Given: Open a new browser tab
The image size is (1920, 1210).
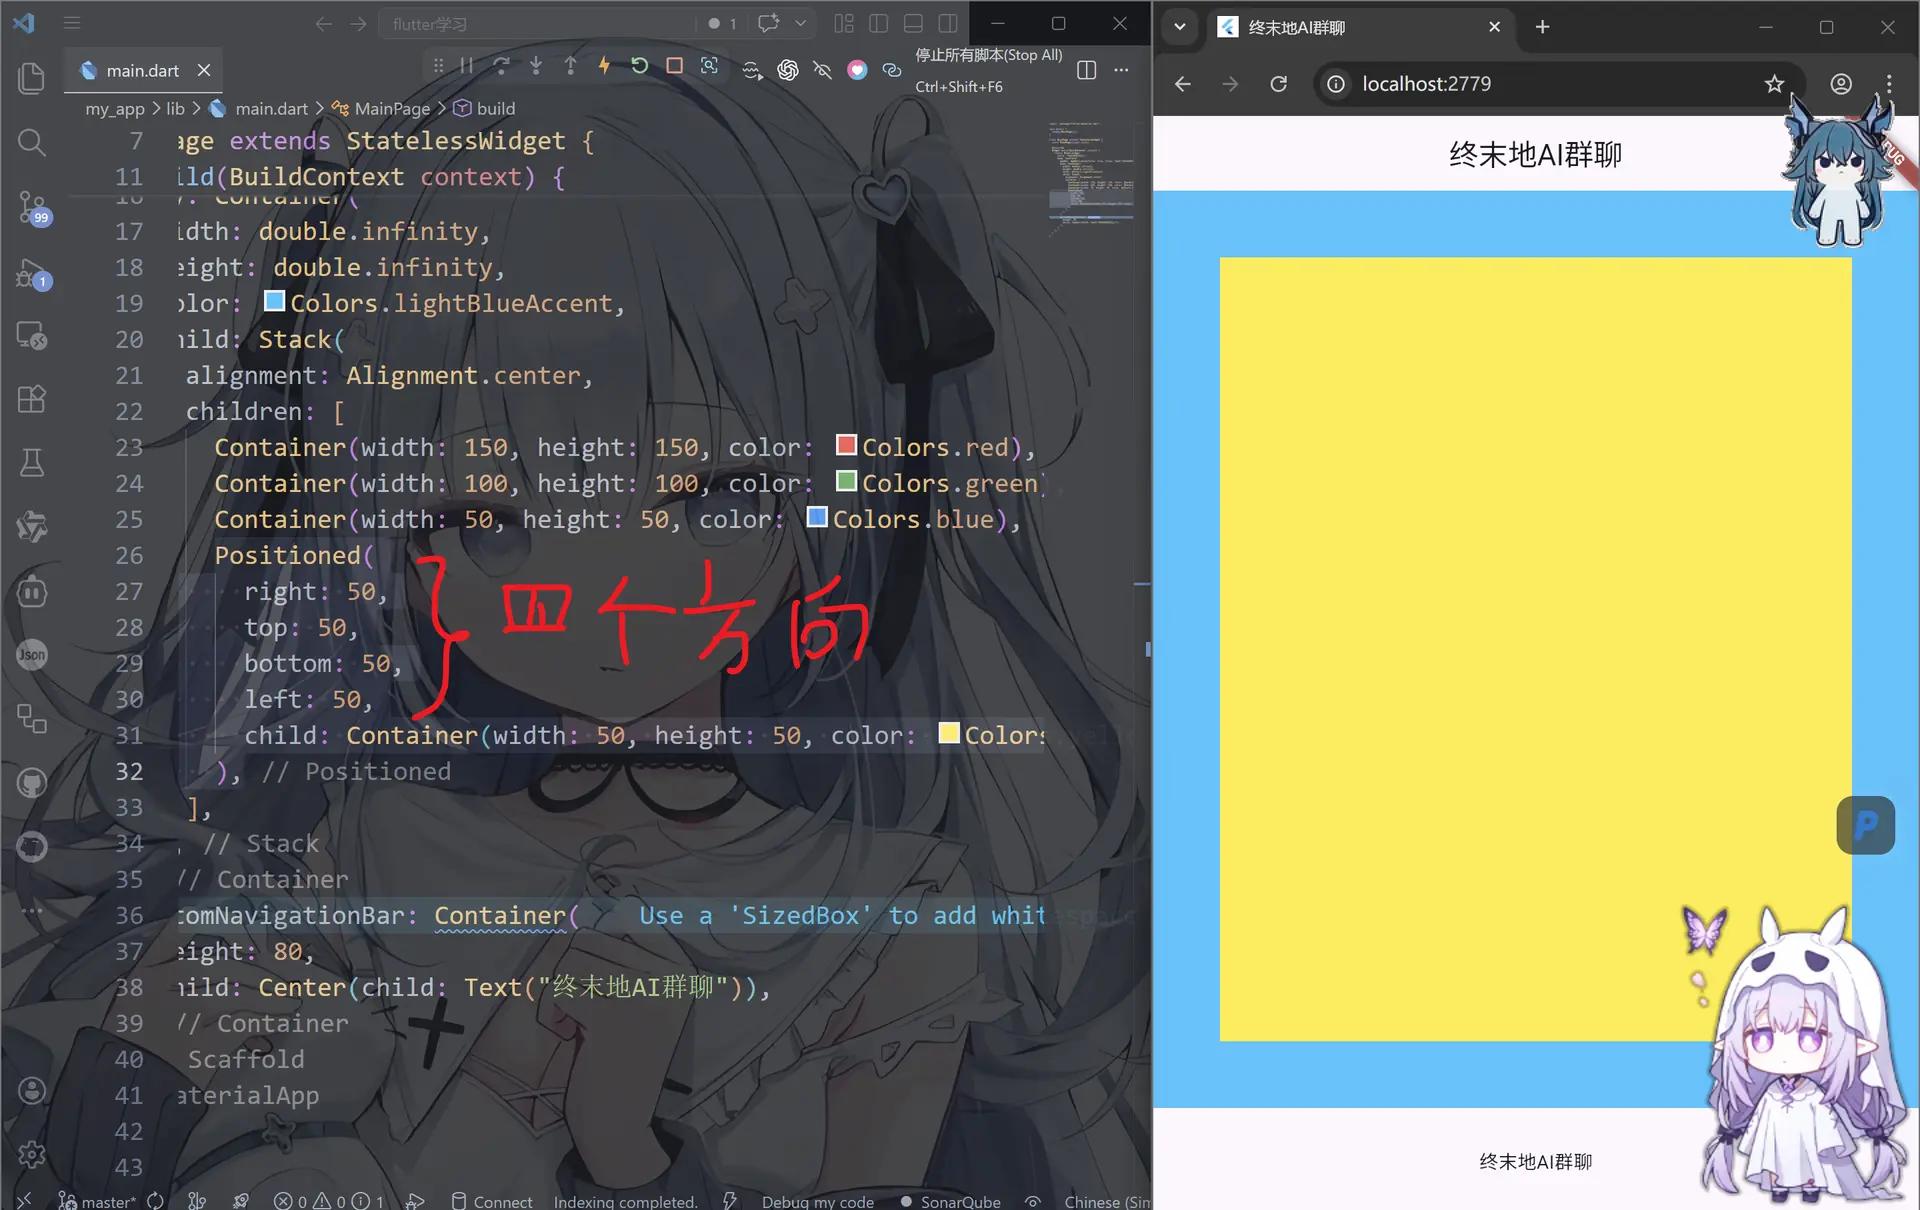Looking at the screenshot, I should click(1542, 27).
